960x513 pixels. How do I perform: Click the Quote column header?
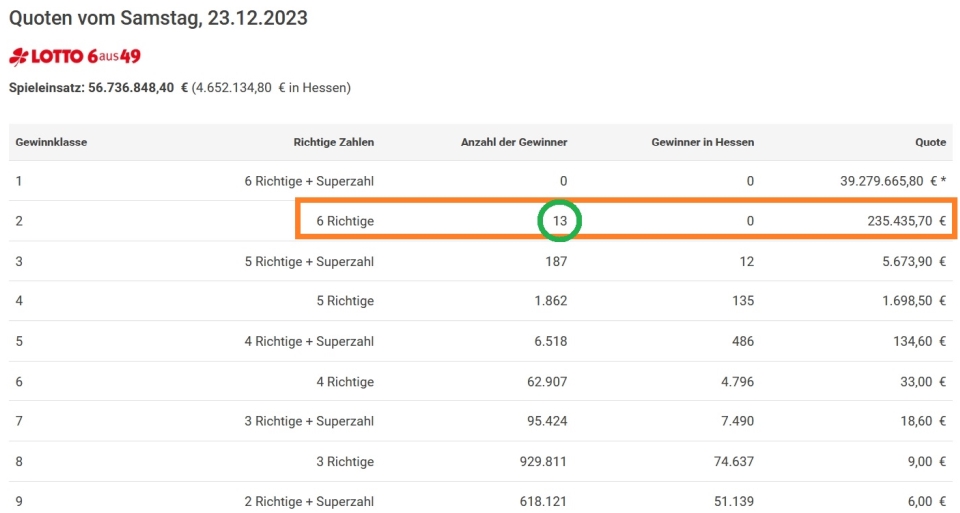pyautogui.click(x=931, y=142)
